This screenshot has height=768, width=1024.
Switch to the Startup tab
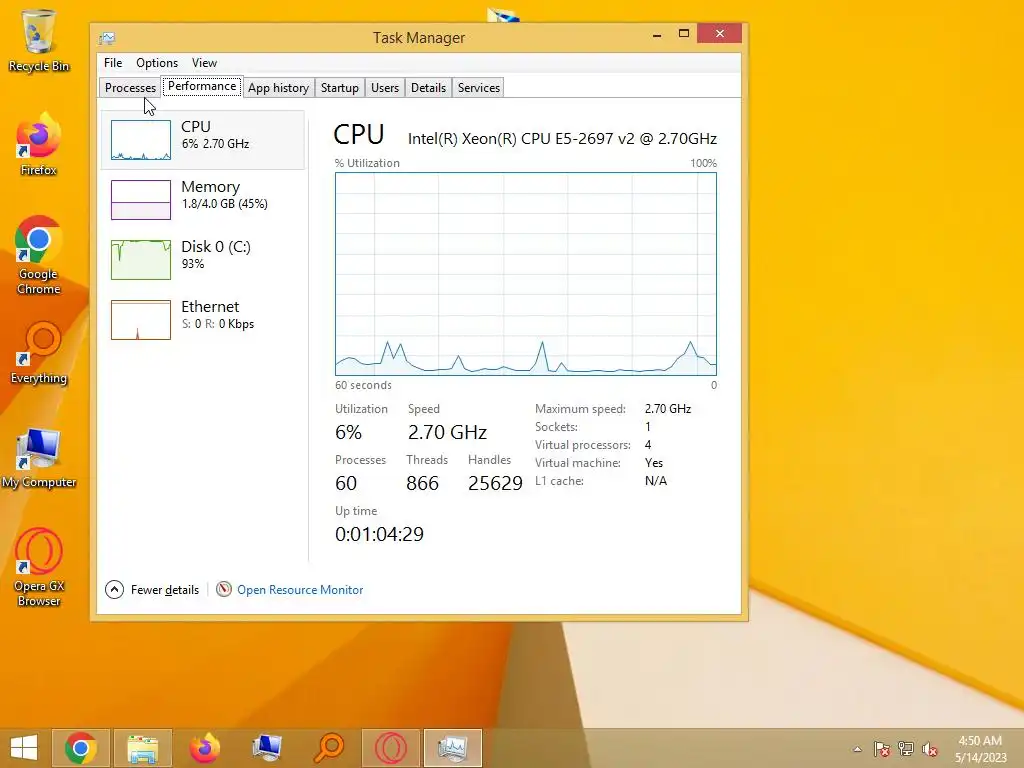pos(340,88)
